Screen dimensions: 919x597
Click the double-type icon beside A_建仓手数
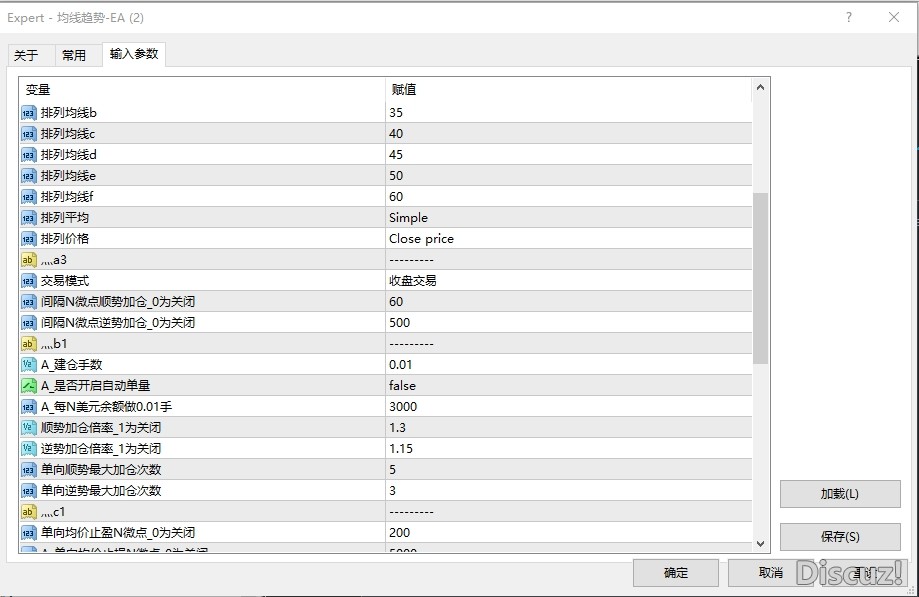29,365
